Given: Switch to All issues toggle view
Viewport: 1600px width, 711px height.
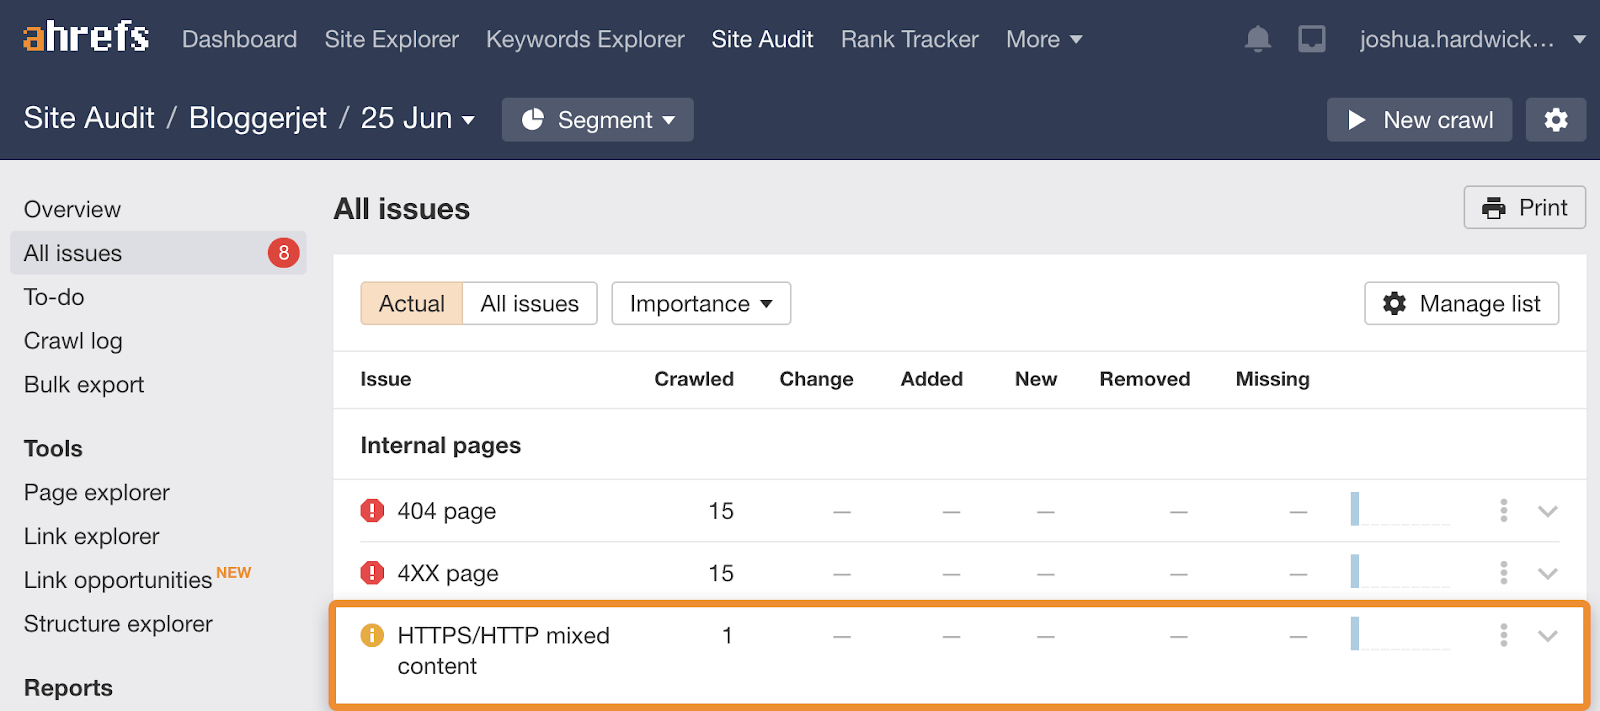Looking at the screenshot, I should [530, 303].
